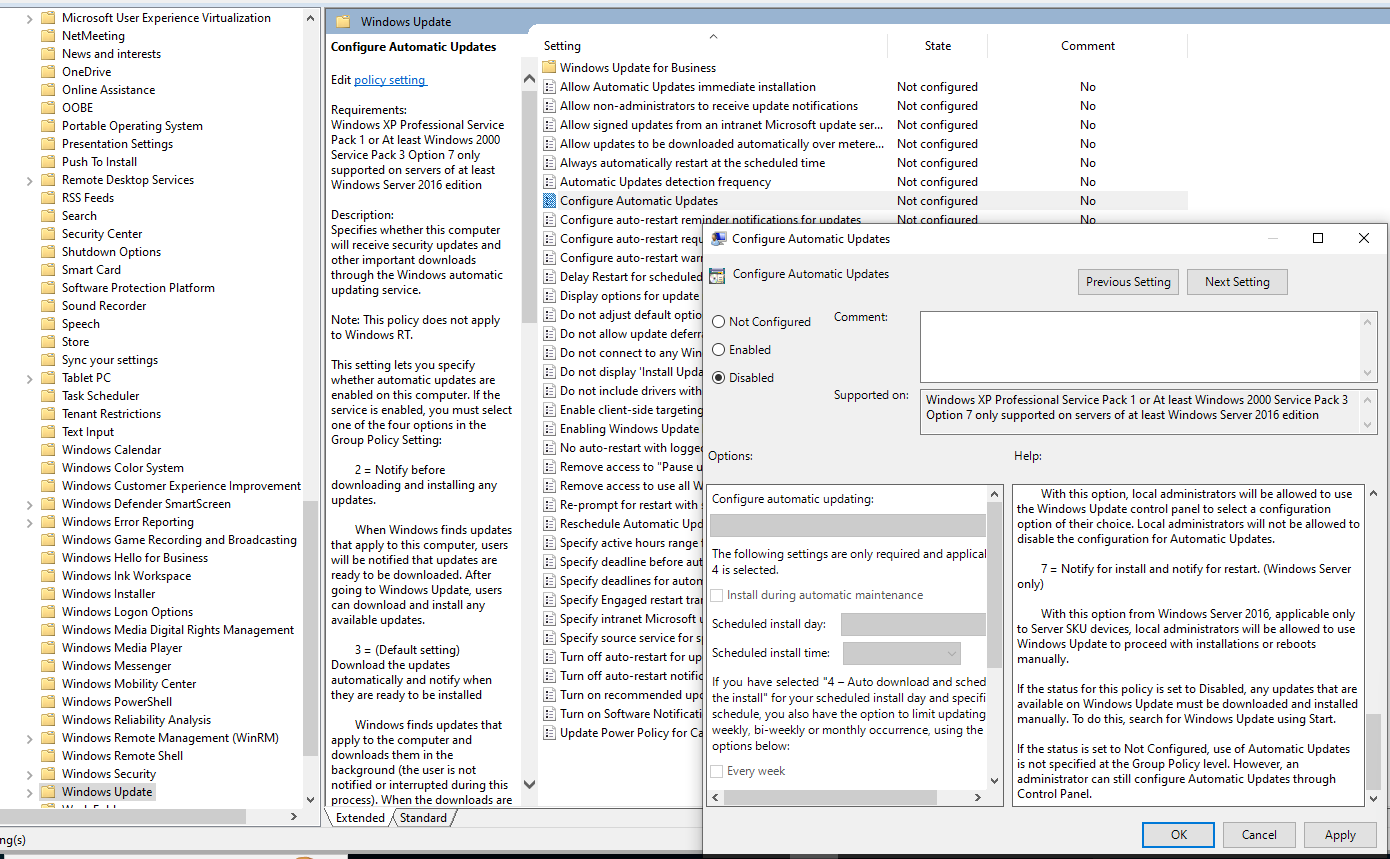Switch to the Extended tab

click(360, 818)
